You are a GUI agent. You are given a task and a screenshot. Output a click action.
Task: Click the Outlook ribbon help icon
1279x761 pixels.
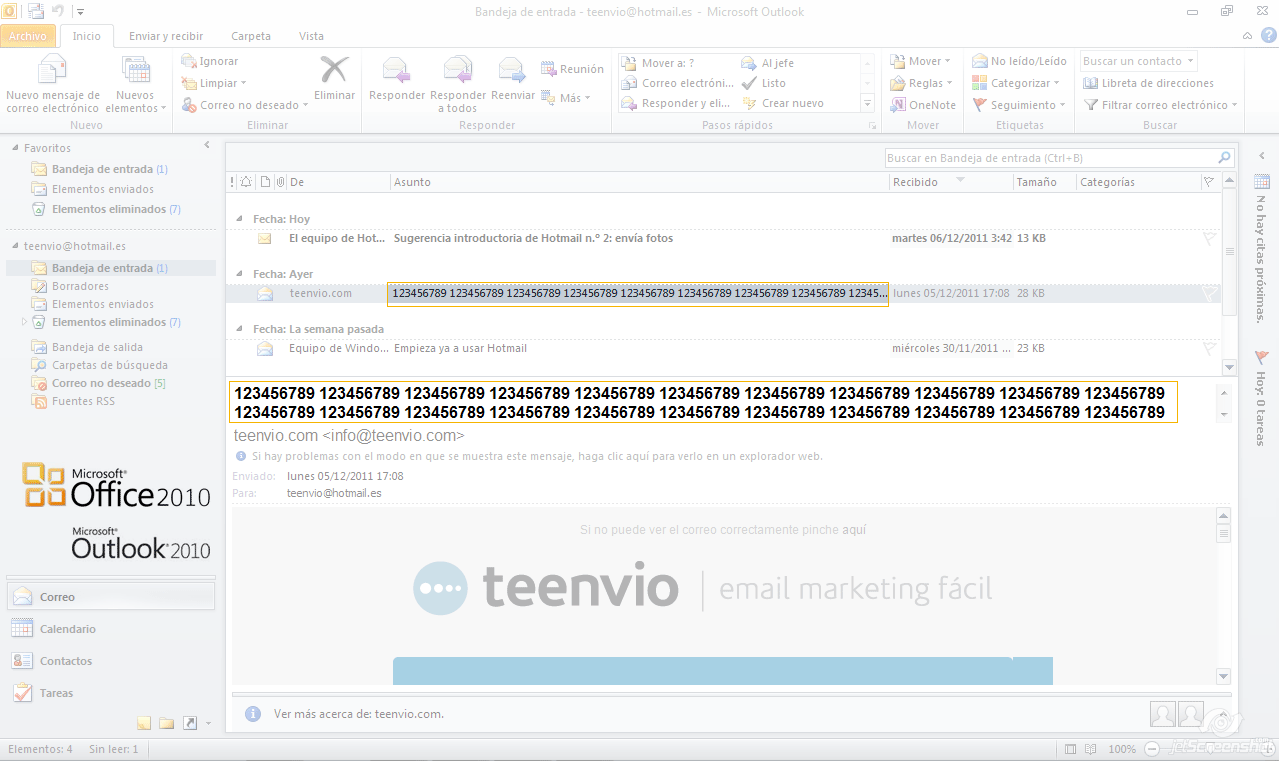coord(1267,36)
